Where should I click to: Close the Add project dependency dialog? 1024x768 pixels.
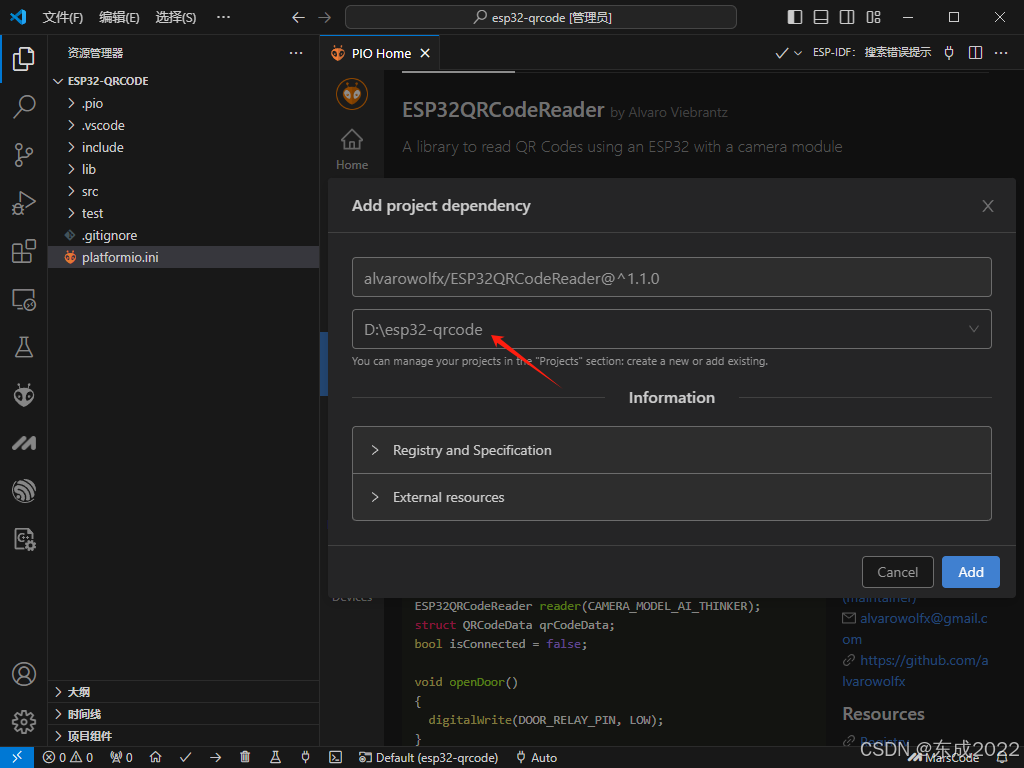pyautogui.click(x=987, y=206)
